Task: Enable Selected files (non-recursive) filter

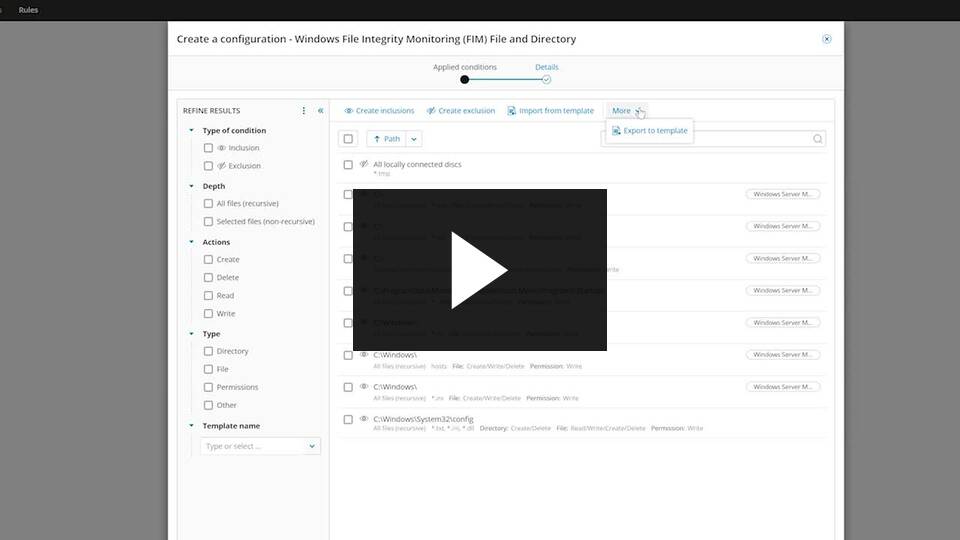Action: point(208,222)
